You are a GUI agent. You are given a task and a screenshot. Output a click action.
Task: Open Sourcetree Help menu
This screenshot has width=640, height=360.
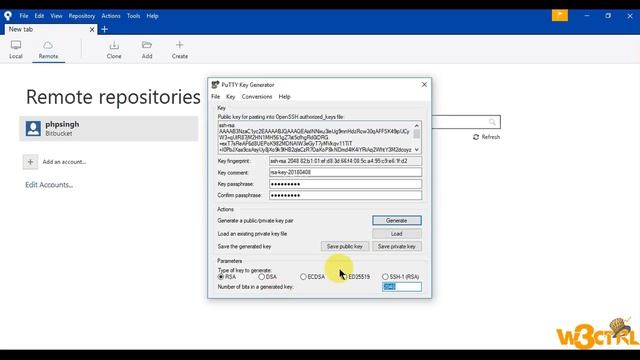[x=152, y=16]
